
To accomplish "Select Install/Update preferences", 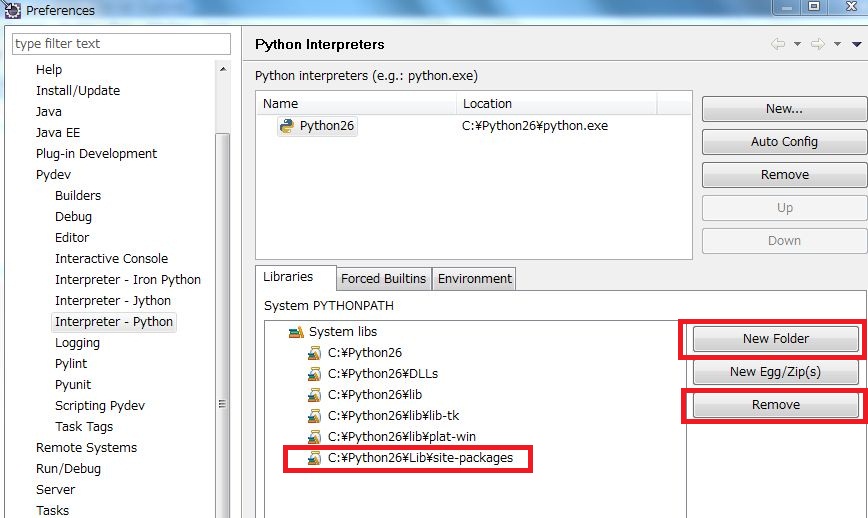I will (x=78, y=91).
